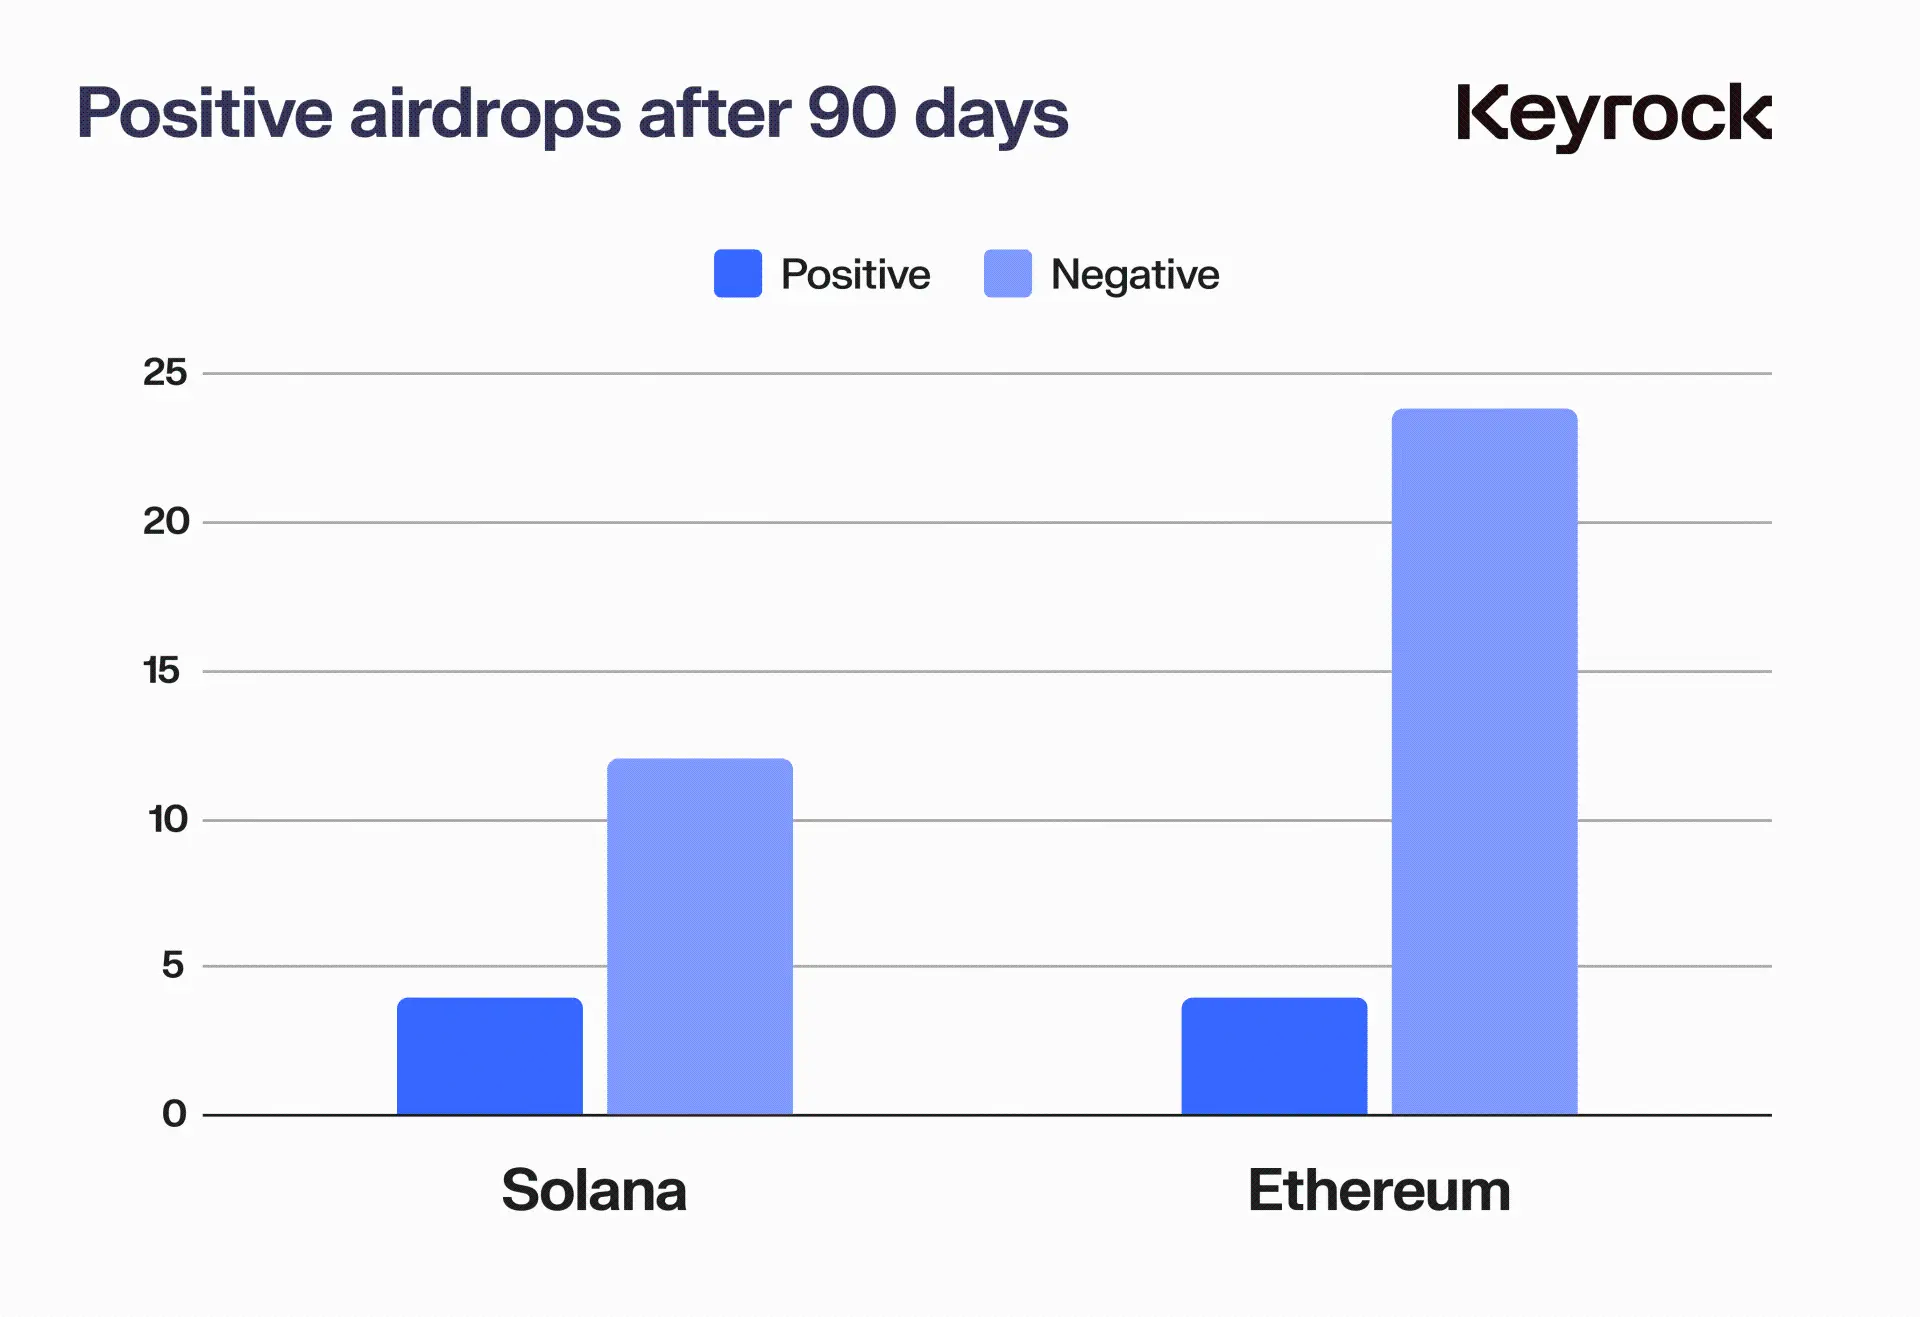Select Solana's Negative bar
1920x1317 pixels.
699,936
